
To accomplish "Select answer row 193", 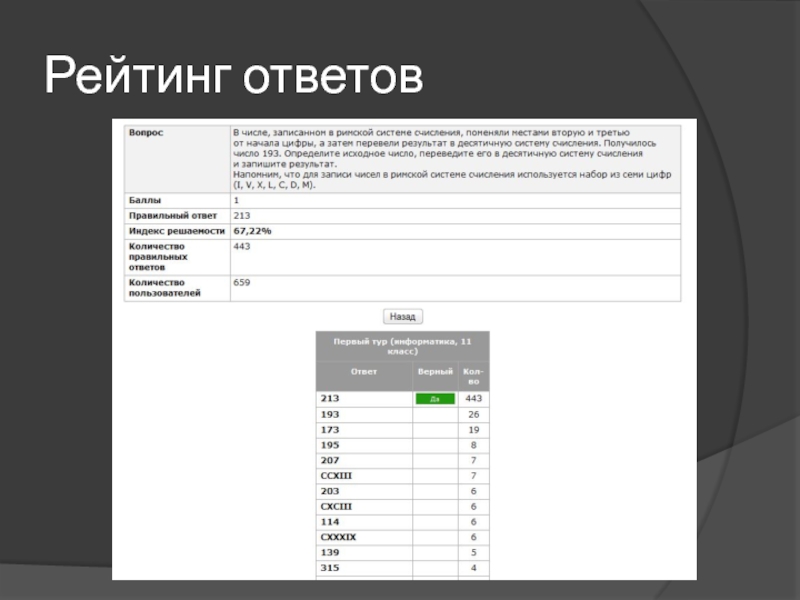I will point(330,414).
